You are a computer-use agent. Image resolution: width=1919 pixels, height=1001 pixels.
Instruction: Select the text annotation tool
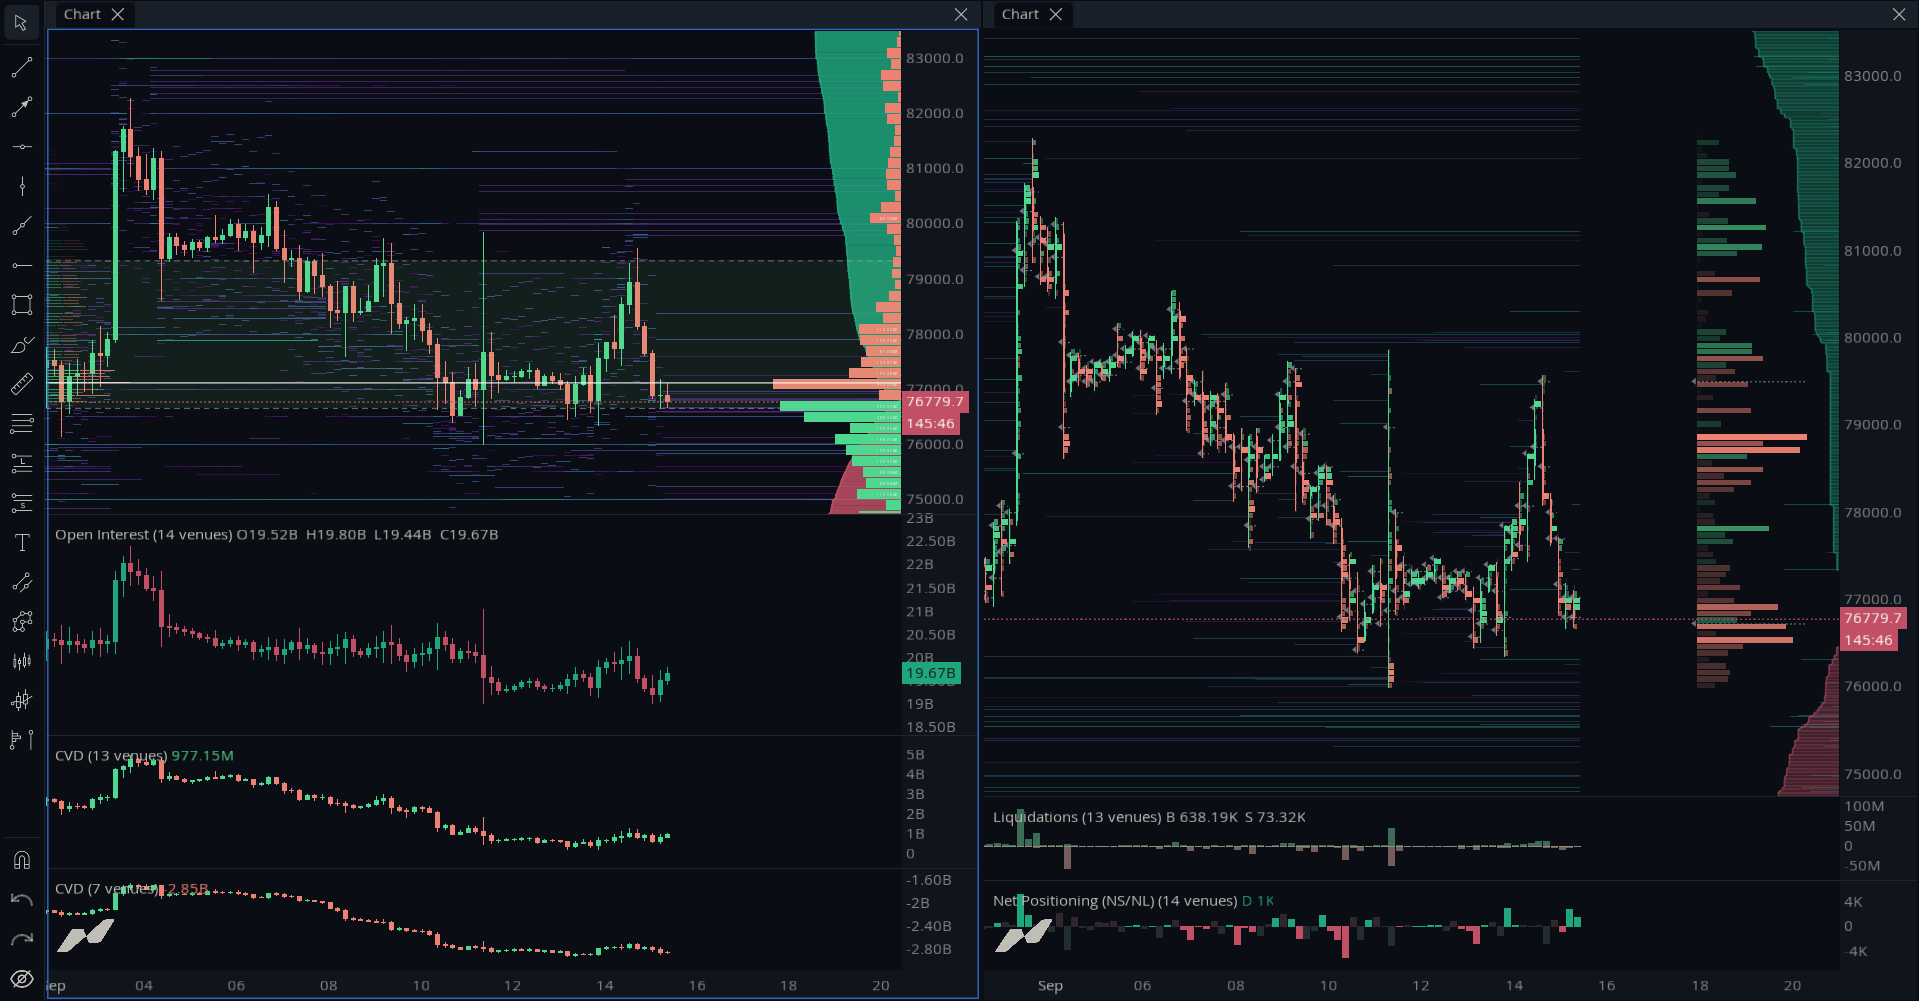point(21,543)
